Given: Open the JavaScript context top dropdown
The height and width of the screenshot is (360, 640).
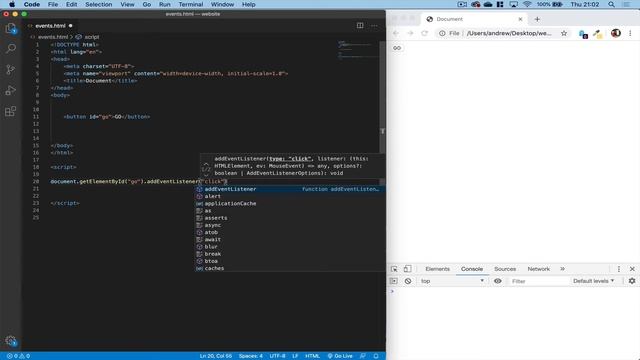Looking at the screenshot, I should click(452, 281).
